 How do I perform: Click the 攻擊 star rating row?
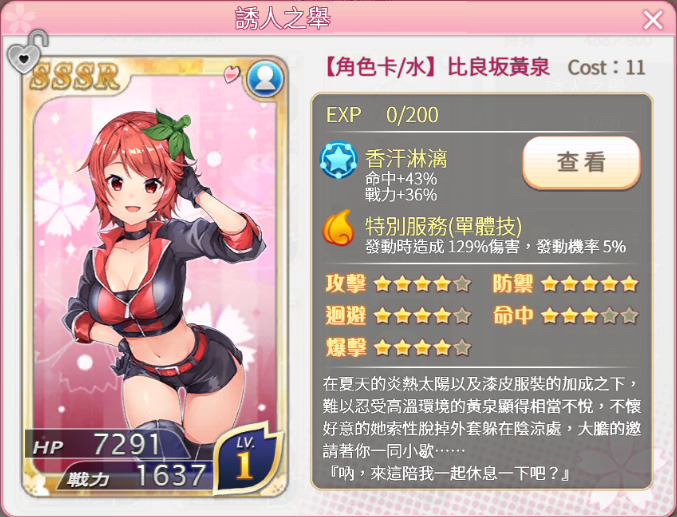[398, 284]
